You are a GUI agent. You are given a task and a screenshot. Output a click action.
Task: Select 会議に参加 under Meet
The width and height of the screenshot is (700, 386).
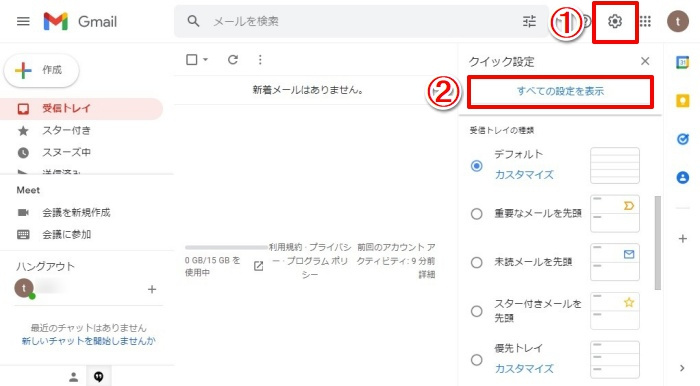[67, 234]
